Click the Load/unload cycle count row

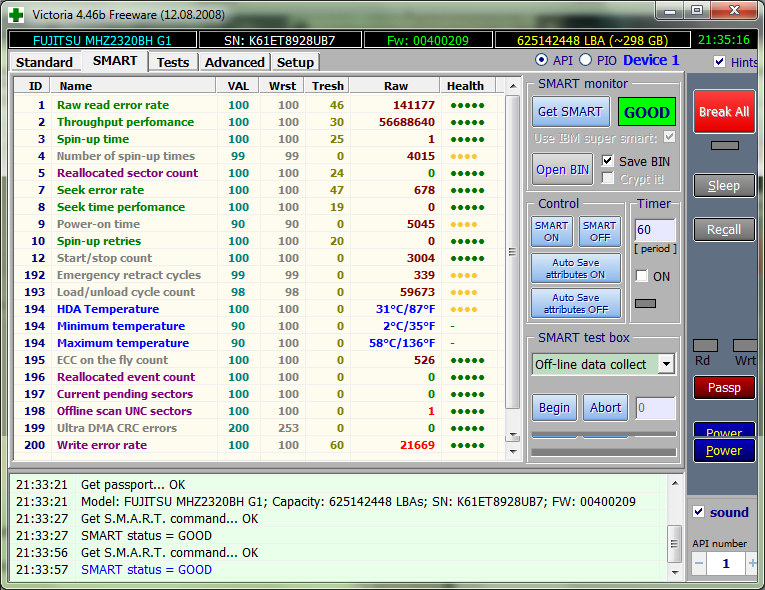pyautogui.click(x=259, y=292)
